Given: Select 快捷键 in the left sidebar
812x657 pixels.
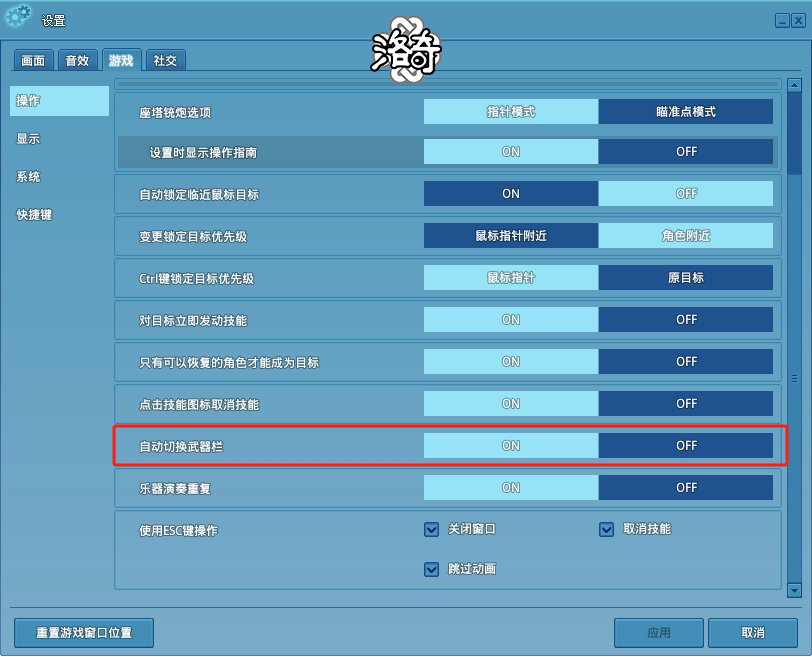Looking at the screenshot, I should (34, 215).
